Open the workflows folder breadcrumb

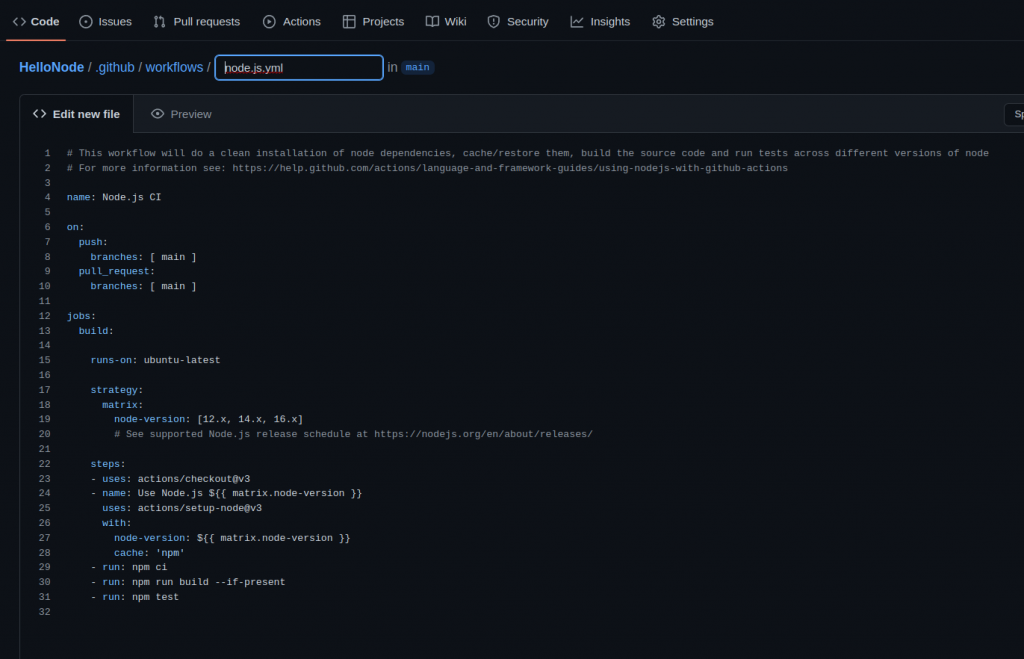pyautogui.click(x=173, y=67)
